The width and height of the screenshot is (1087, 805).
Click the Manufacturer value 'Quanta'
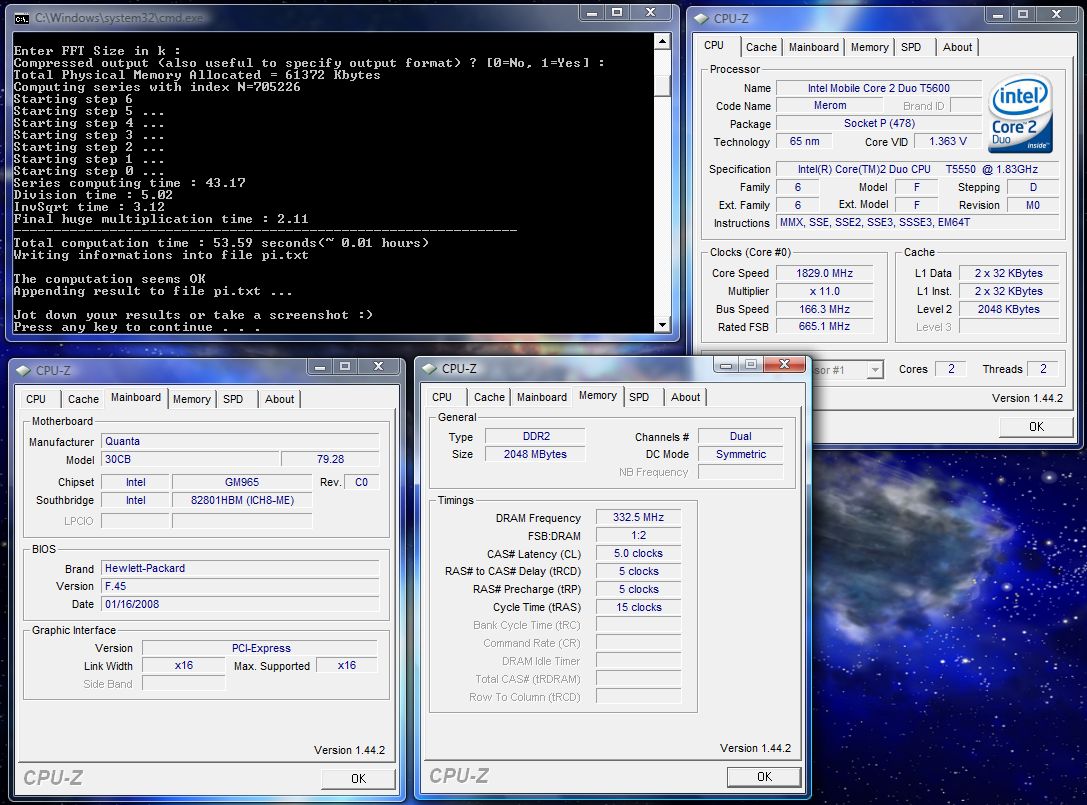point(240,441)
